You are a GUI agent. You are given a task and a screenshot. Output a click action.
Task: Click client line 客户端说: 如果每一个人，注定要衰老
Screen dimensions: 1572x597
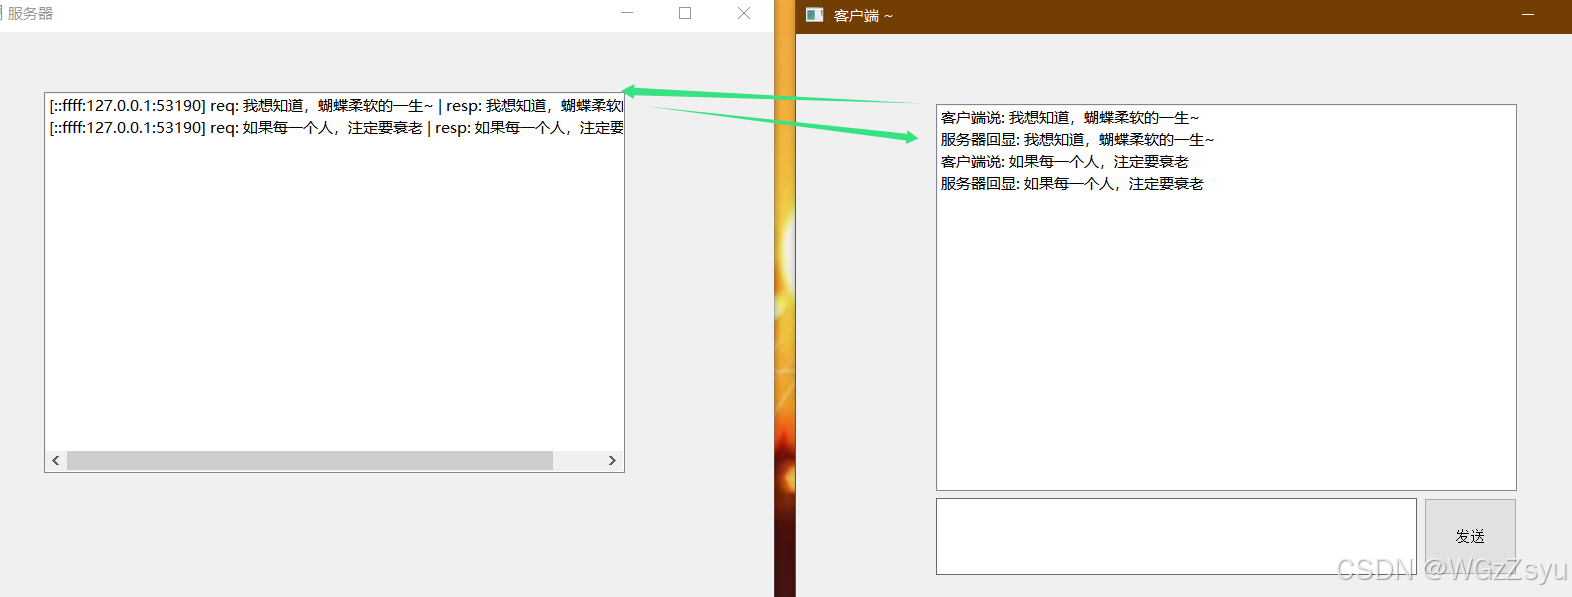(1065, 162)
